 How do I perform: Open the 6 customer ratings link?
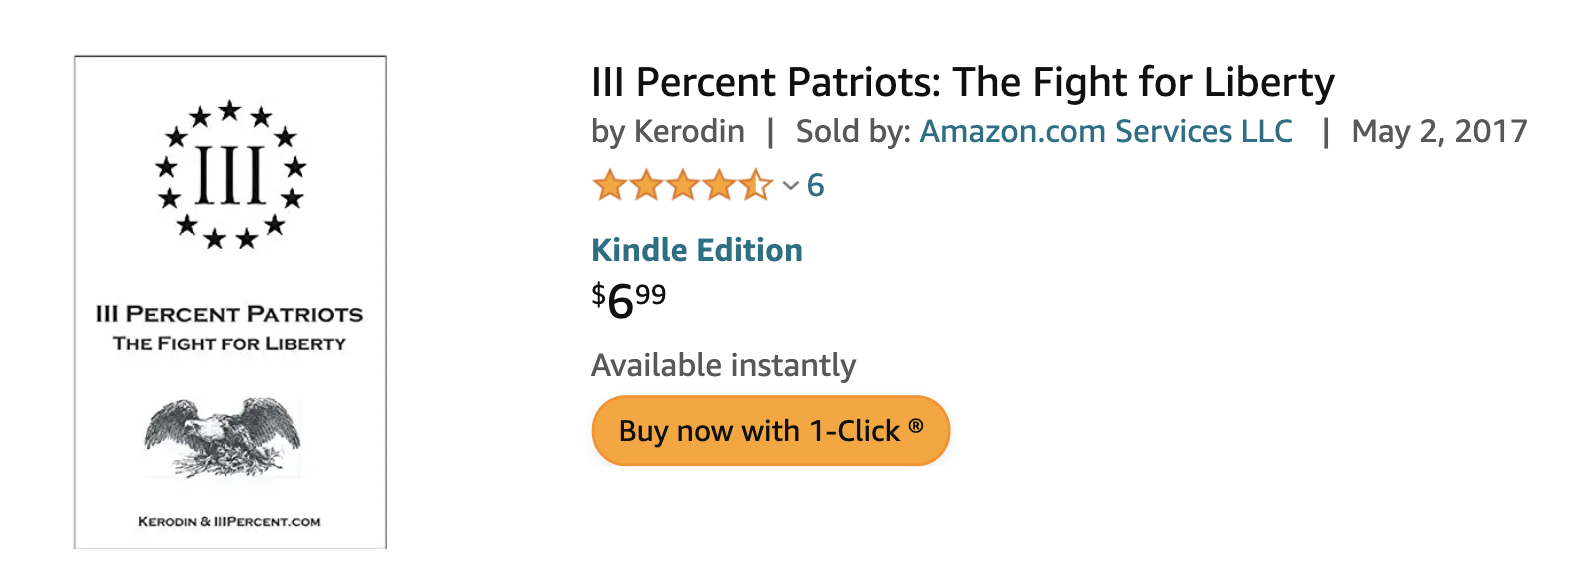tap(815, 185)
